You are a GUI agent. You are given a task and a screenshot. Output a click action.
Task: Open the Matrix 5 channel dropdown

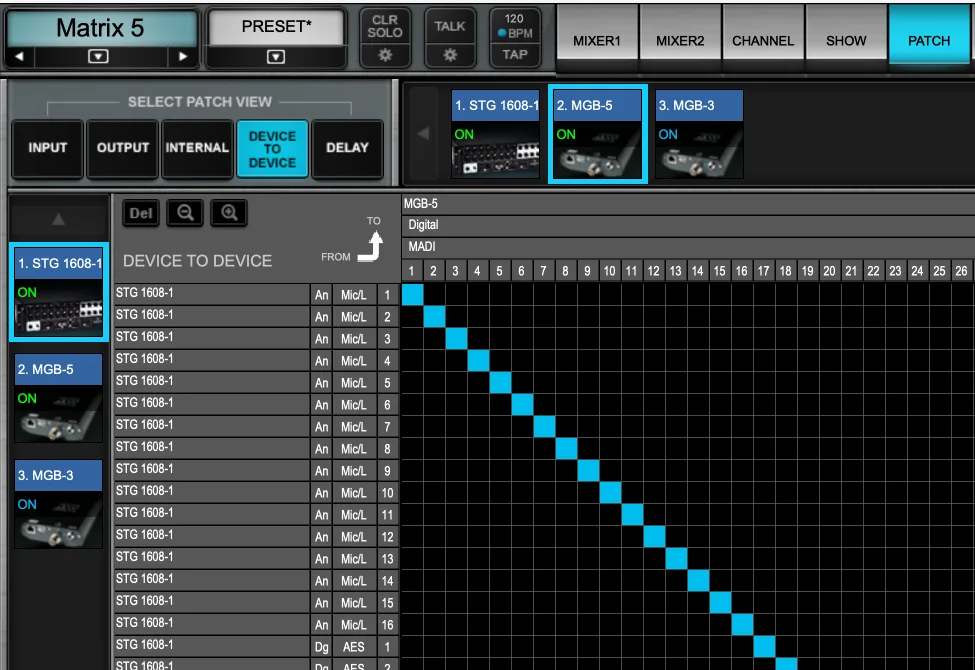point(98,57)
